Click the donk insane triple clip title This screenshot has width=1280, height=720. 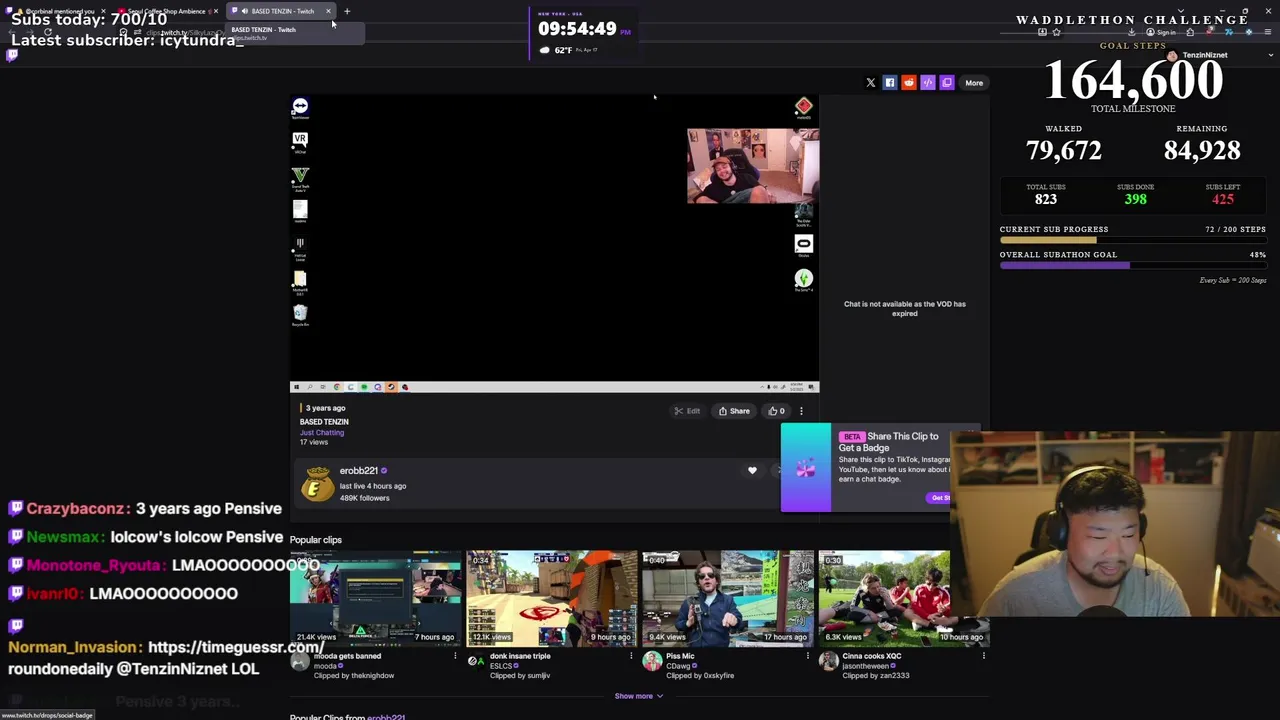point(520,656)
